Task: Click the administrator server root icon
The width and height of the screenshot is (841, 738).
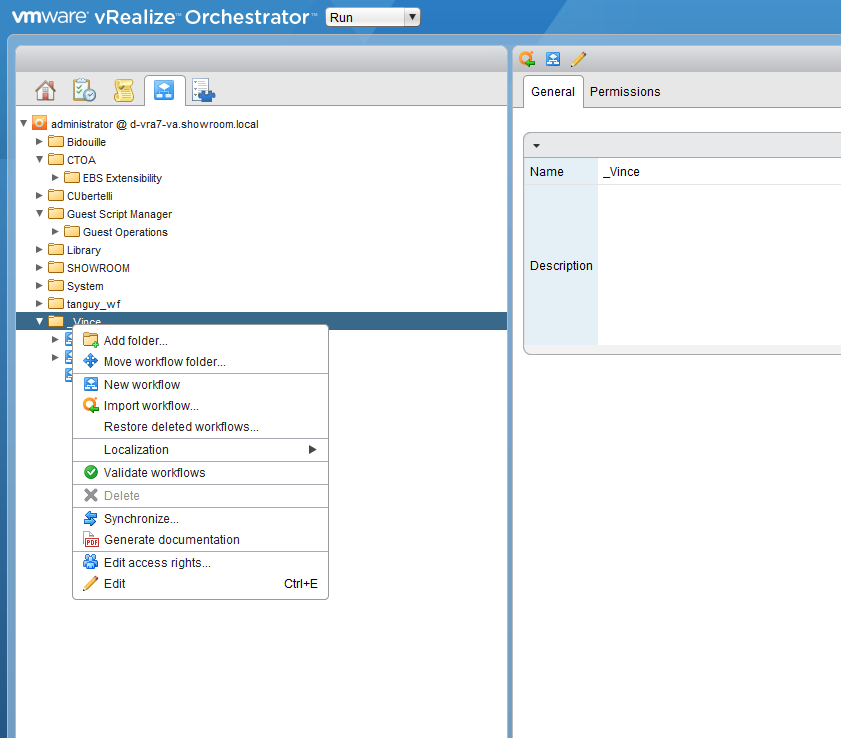Action: [39, 123]
